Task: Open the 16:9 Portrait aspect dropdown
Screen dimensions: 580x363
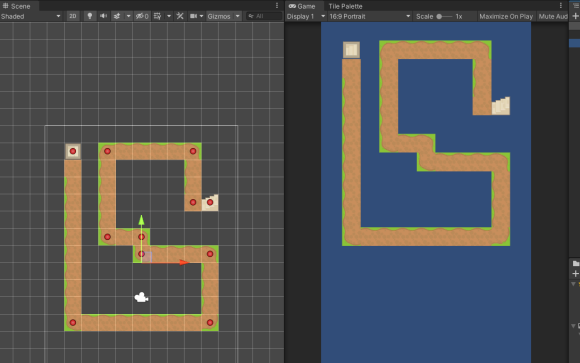Action: pyautogui.click(x=370, y=16)
